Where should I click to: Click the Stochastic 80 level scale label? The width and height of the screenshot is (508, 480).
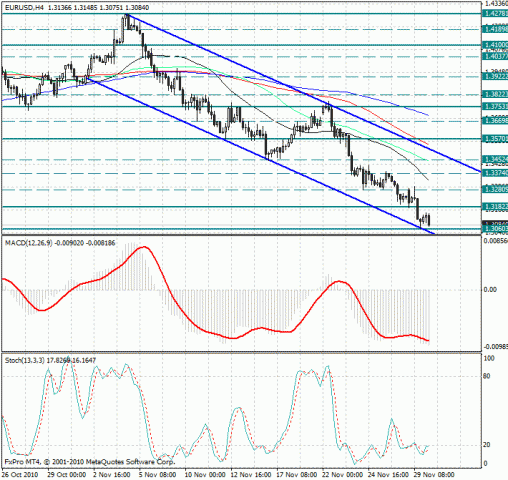[486, 376]
